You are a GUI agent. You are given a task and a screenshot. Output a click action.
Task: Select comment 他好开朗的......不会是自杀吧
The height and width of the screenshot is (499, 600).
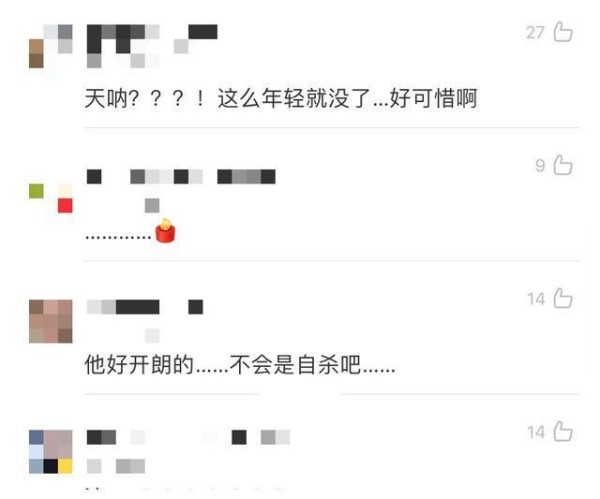(240, 365)
